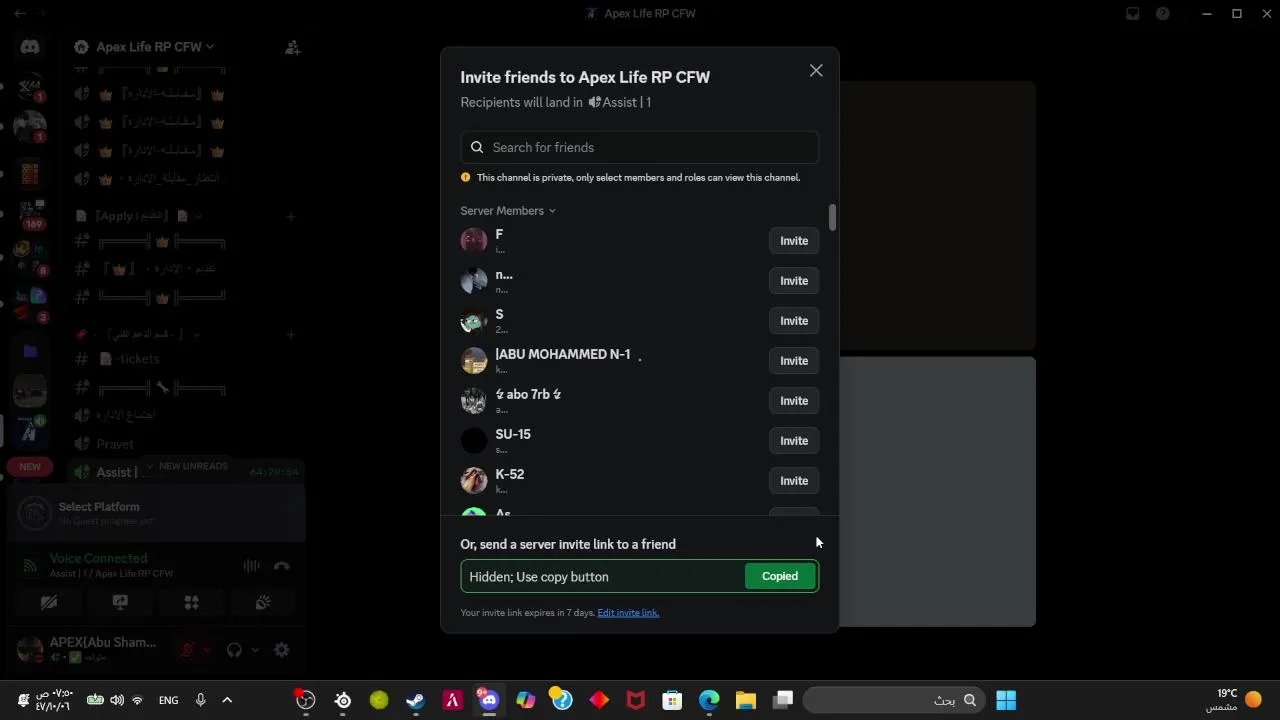This screenshot has width=1280, height=720.
Task: Invite the member named n...
Action: coord(794,281)
